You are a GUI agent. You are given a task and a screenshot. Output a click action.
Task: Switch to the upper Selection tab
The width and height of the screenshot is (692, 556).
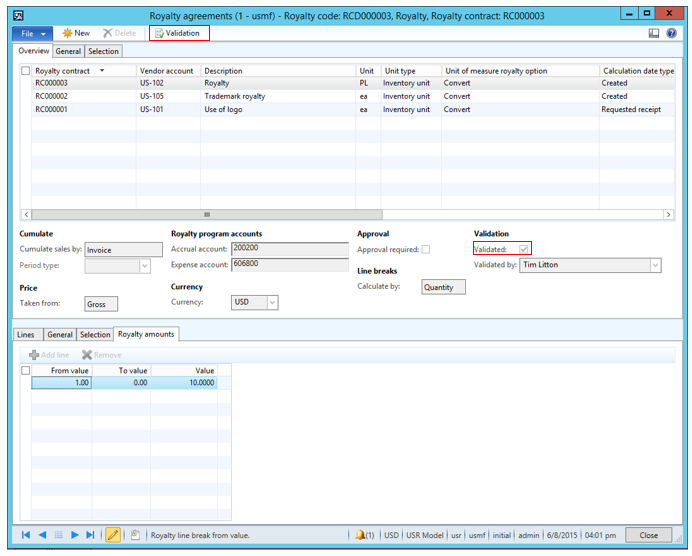[x=102, y=51]
